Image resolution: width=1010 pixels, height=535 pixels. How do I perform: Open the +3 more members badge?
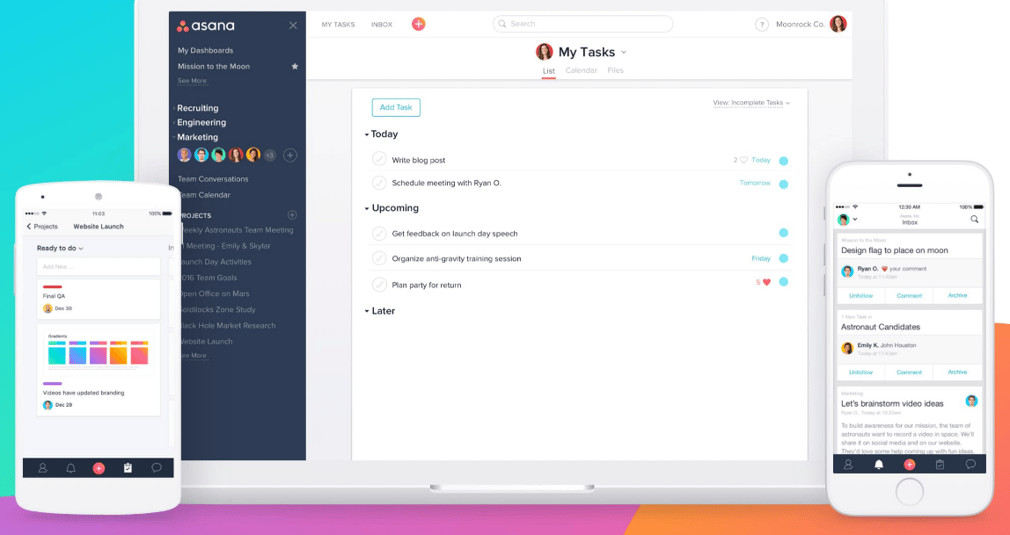[270, 155]
